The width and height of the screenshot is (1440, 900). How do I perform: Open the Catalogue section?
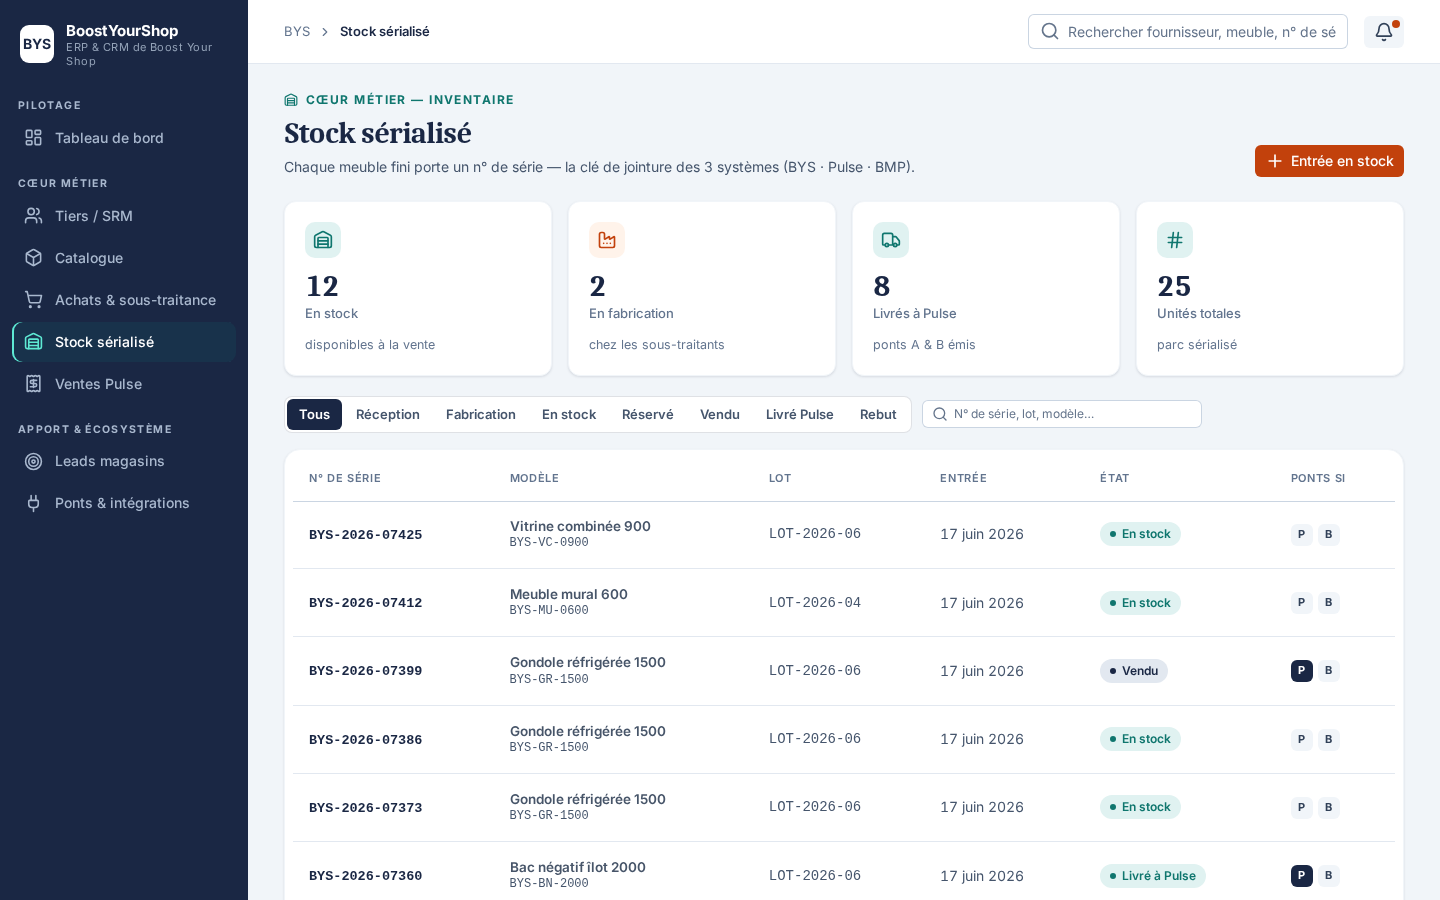(124, 258)
